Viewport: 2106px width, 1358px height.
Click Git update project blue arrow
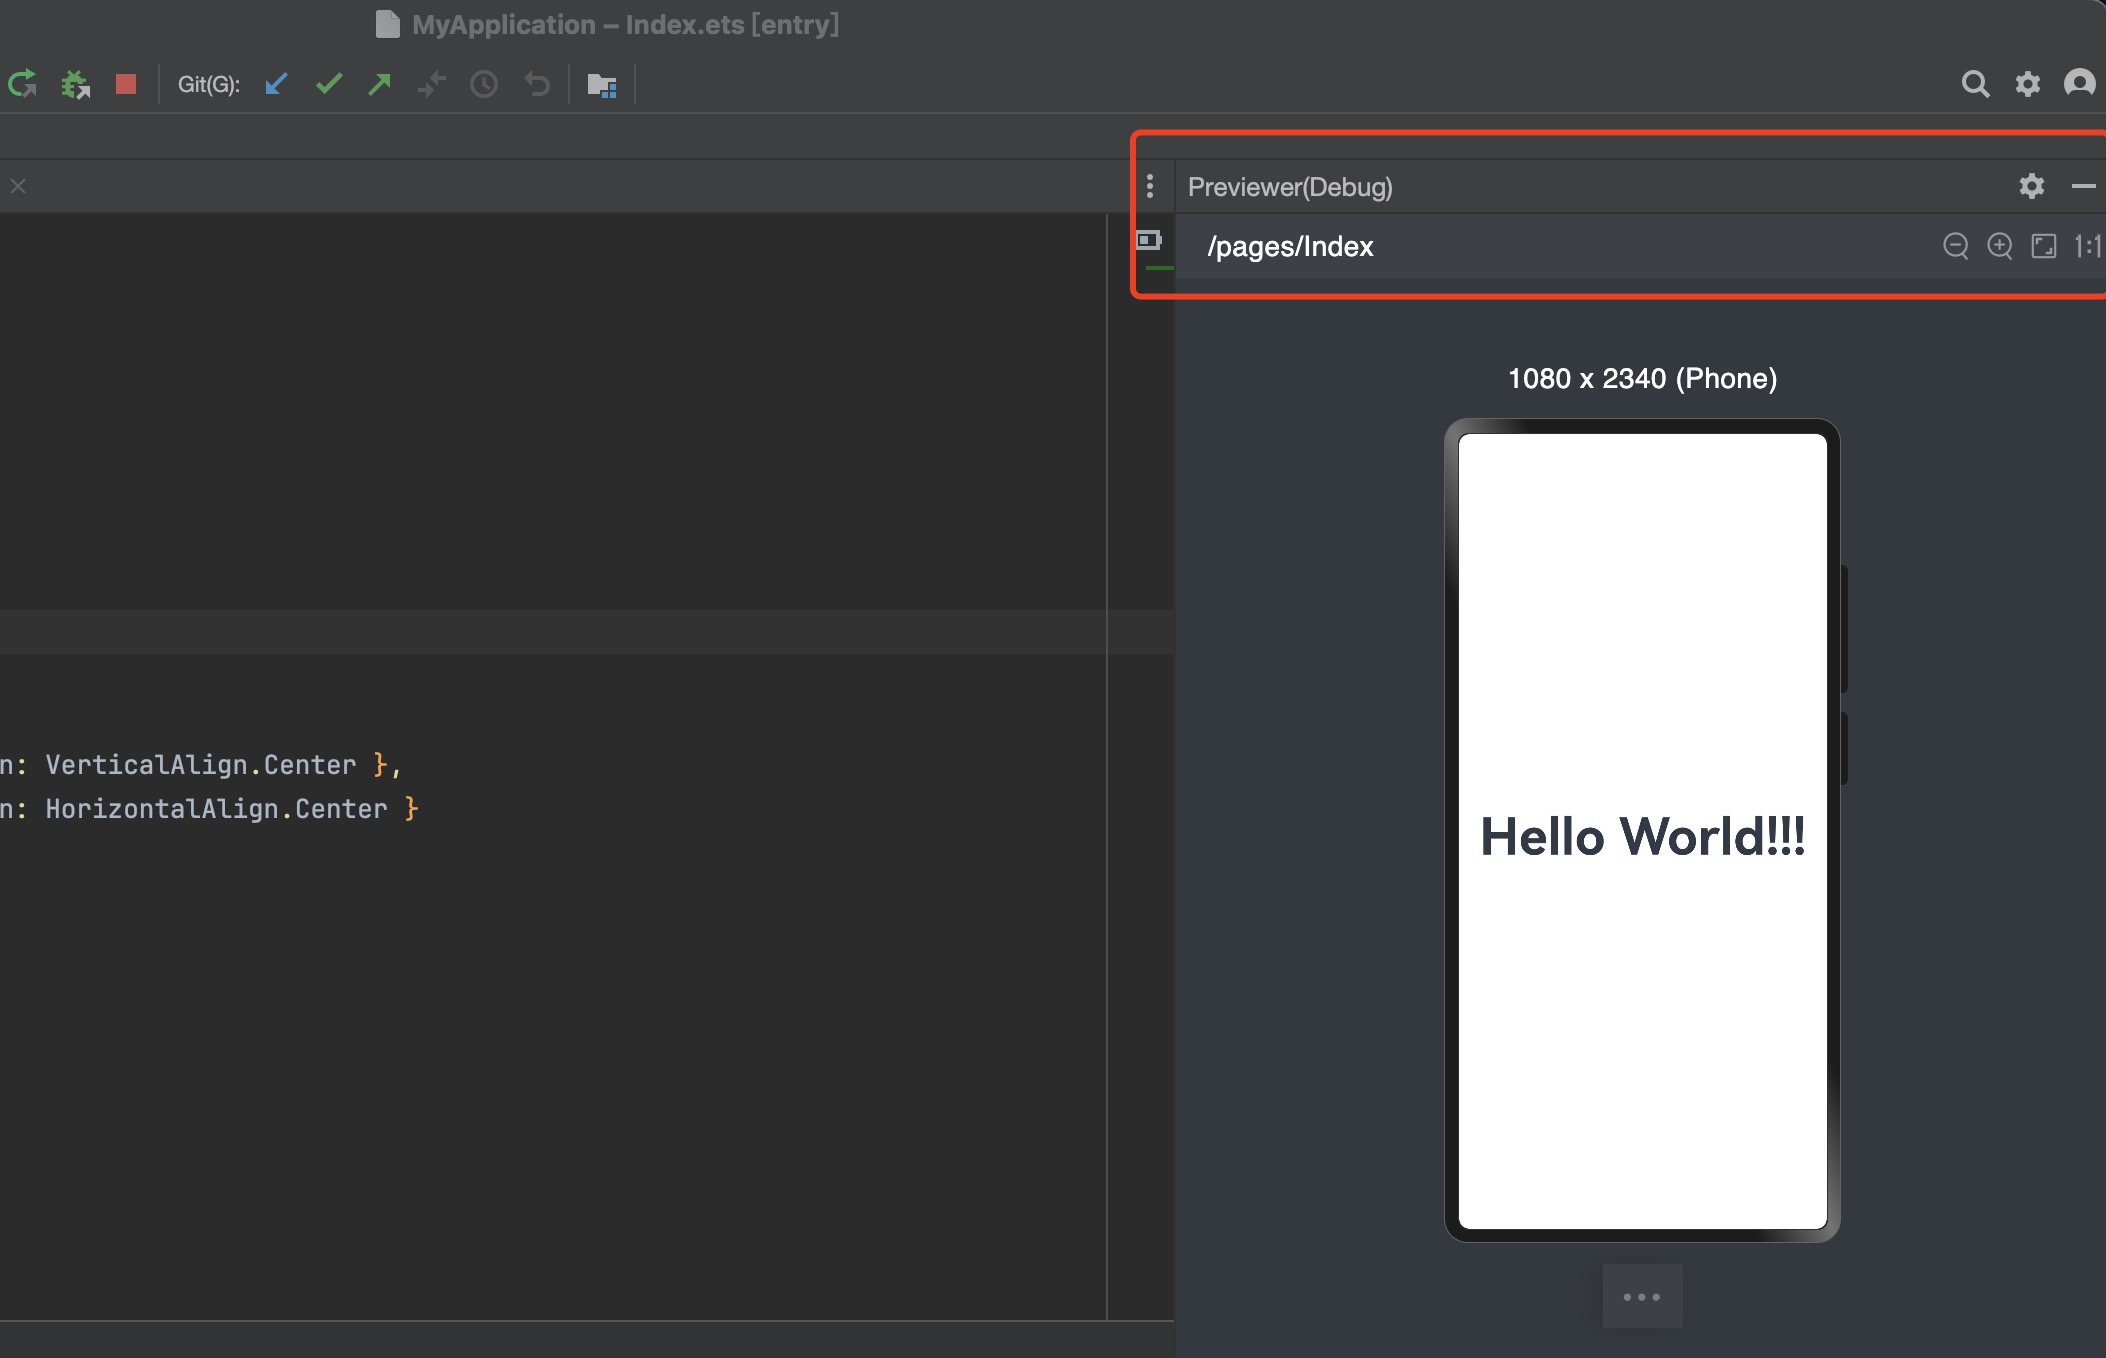pyautogui.click(x=277, y=84)
